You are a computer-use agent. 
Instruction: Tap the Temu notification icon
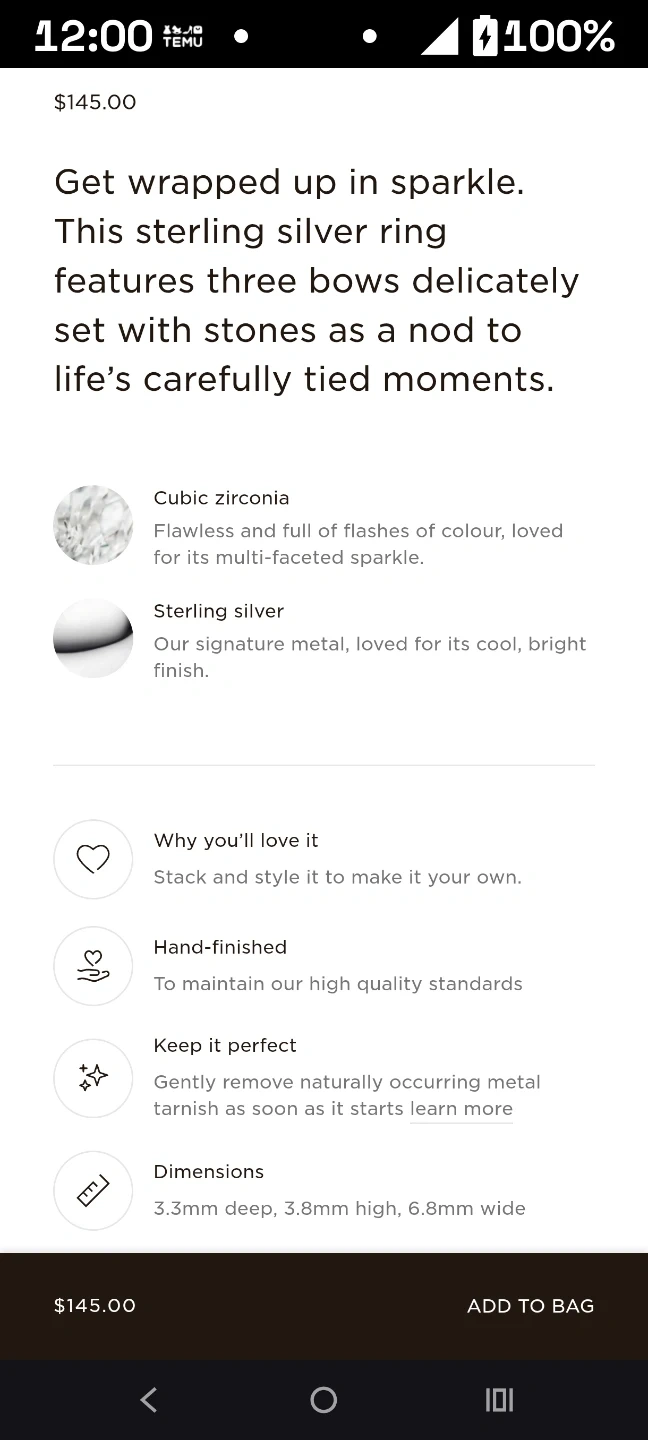182,36
